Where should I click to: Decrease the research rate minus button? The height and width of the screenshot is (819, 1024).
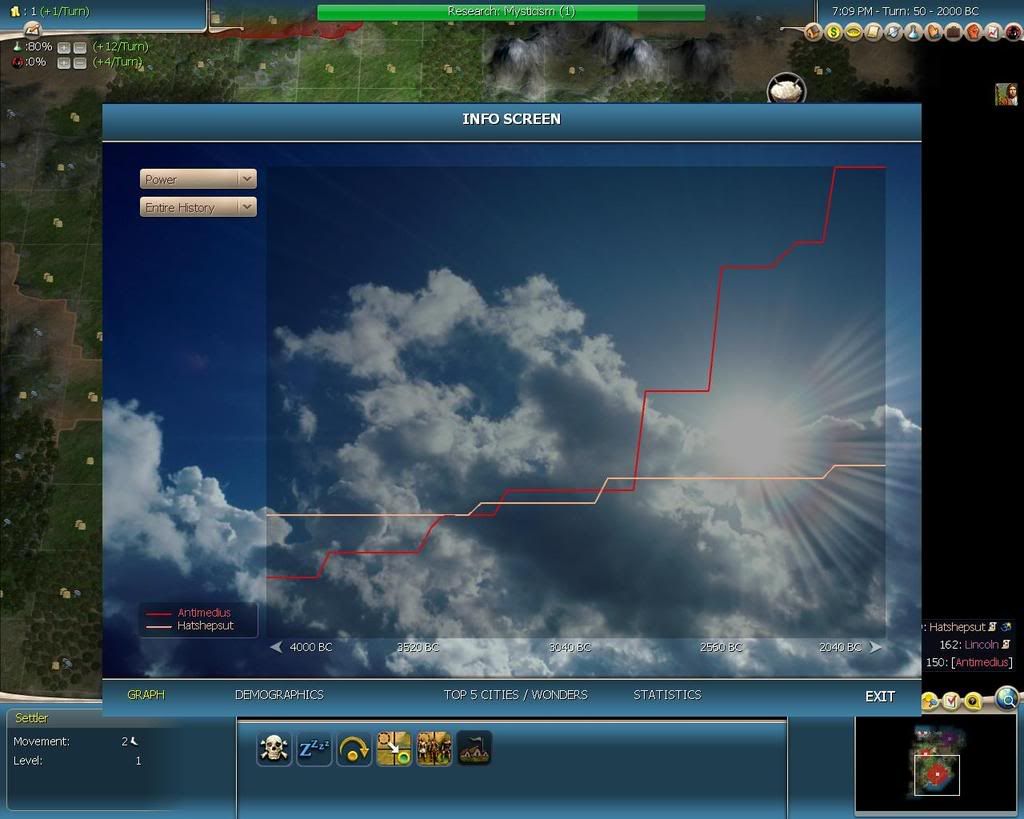pyautogui.click(x=80, y=48)
